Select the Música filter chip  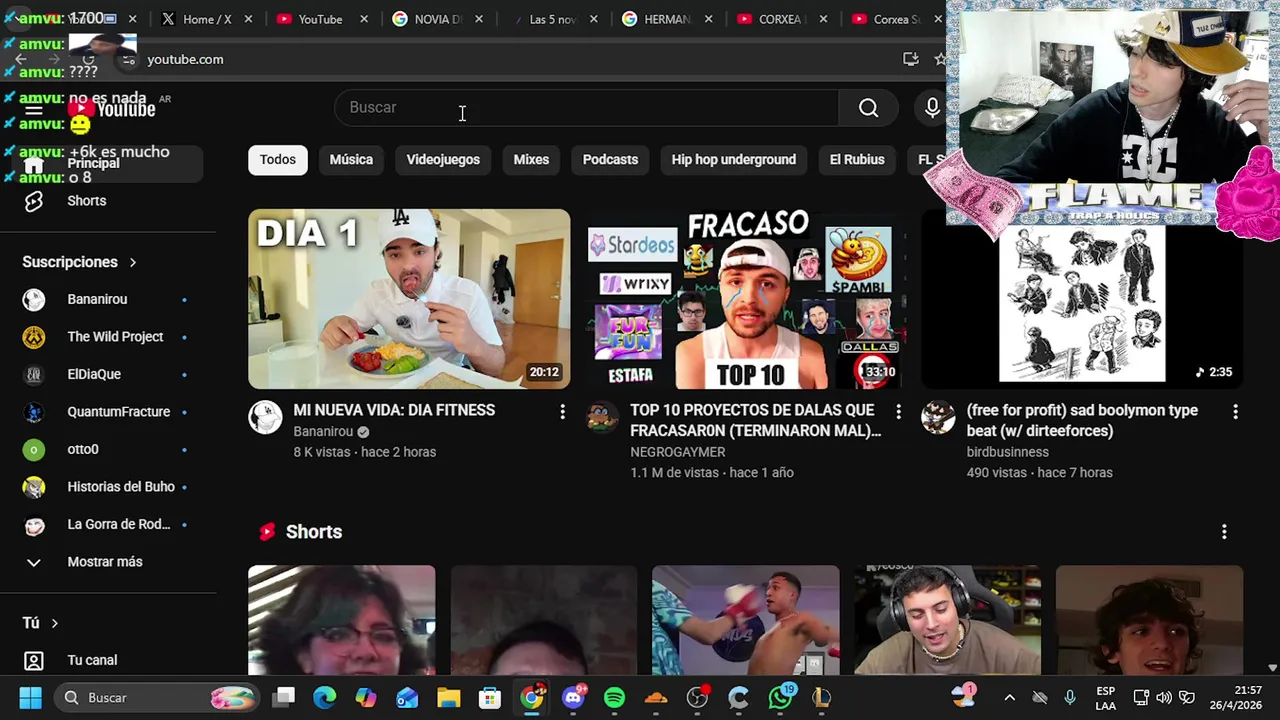pyautogui.click(x=351, y=160)
